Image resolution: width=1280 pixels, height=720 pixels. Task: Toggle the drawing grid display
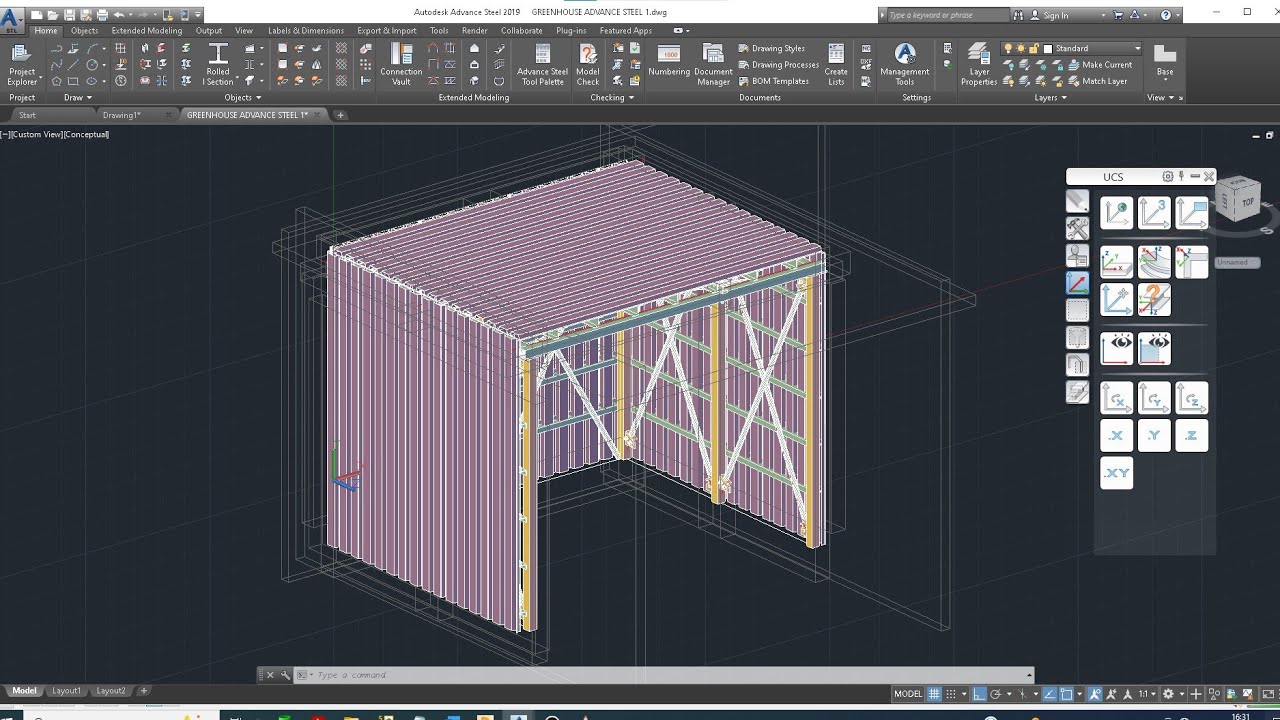click(x=934, y=694)
